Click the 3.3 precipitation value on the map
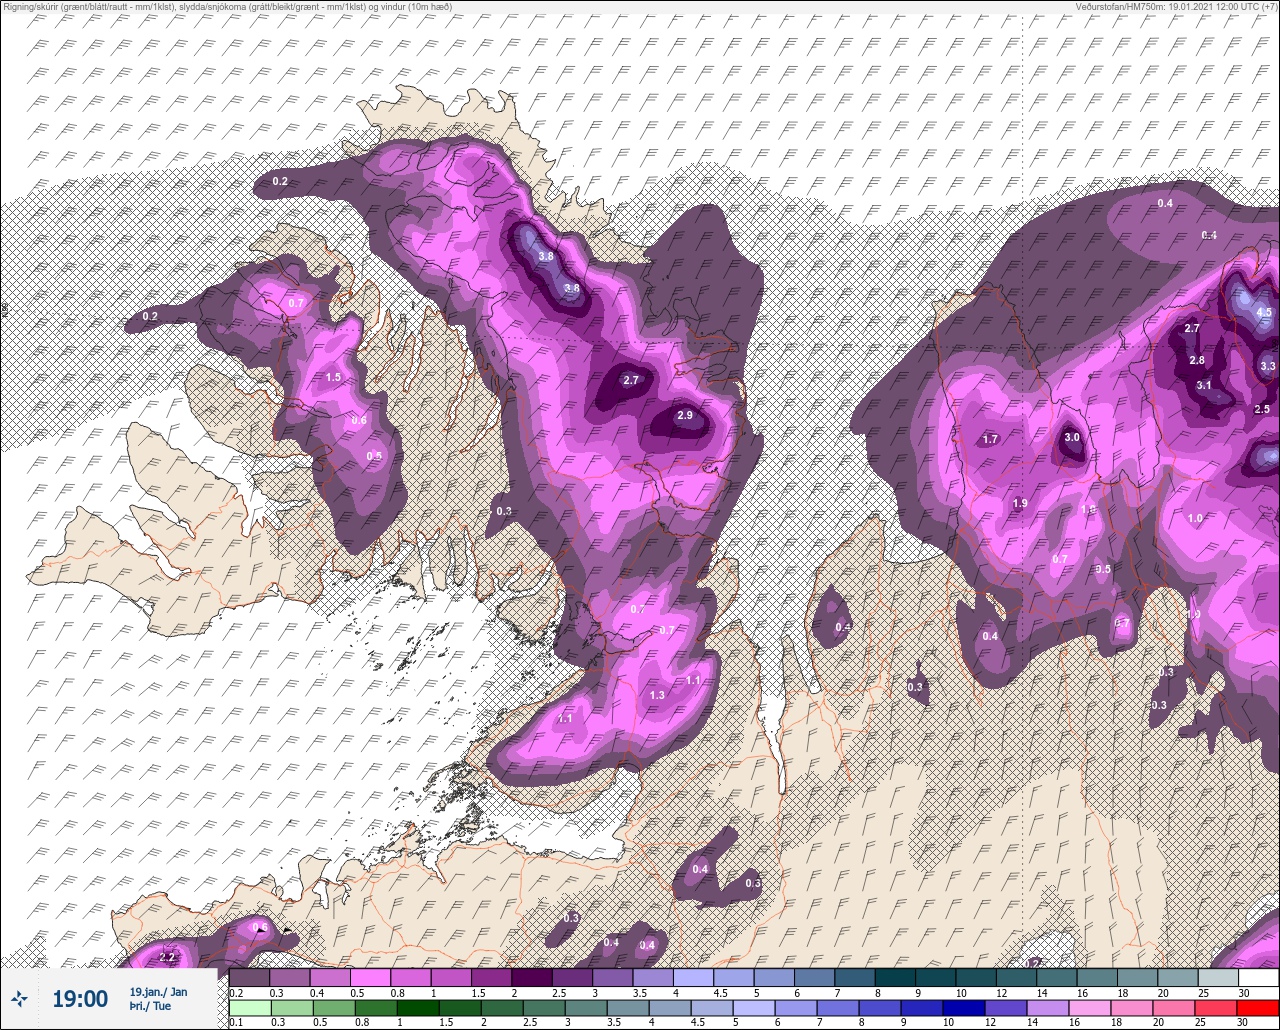This screenshot has width=1280, height=1030. click(x=1268, y=366)
